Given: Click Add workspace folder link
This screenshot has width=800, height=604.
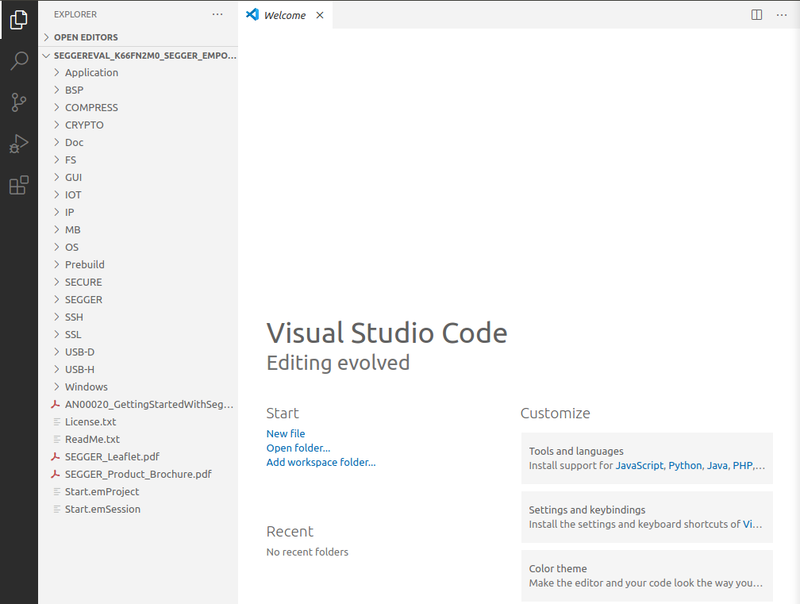Looking at the screenshot, I should point(320,461).
